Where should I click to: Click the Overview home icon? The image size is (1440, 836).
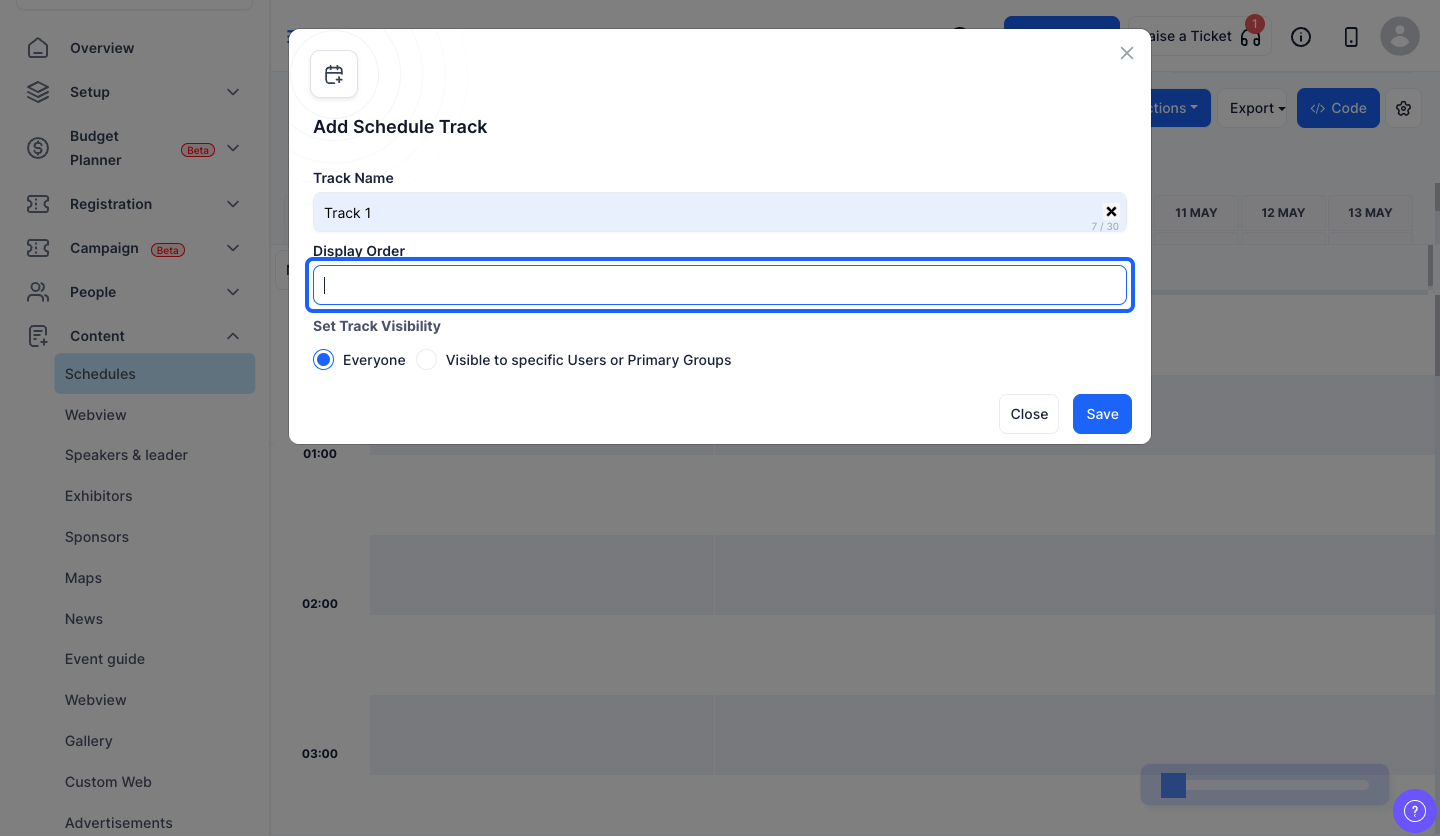point(38,48)
